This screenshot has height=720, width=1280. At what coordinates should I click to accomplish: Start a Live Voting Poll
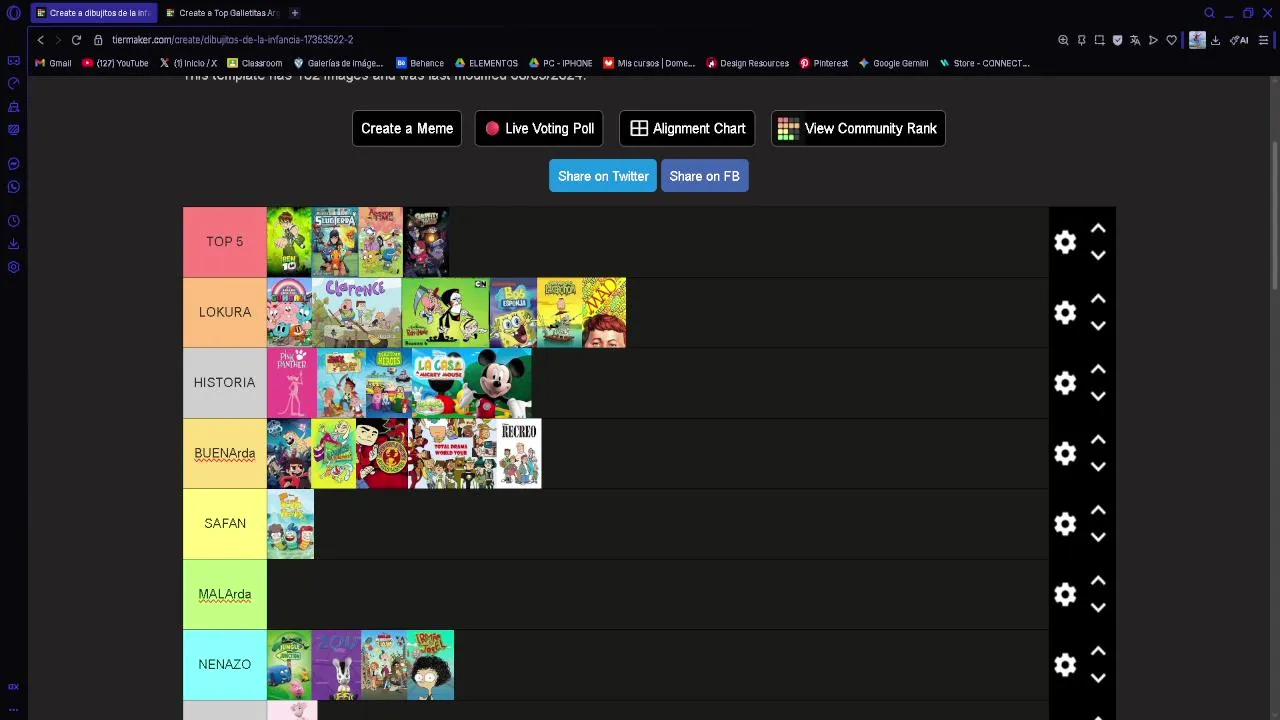[539, 128]
